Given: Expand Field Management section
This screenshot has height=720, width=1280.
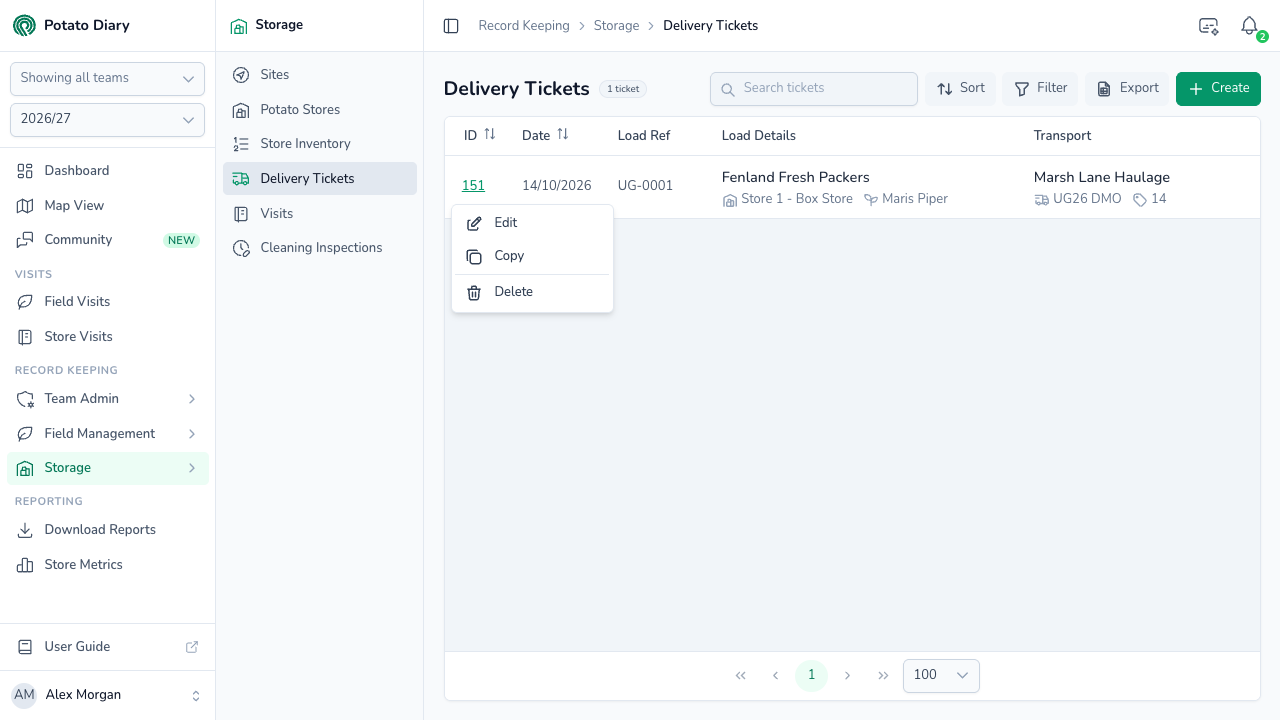Looking at the screenshot, I should click(108, 434).
